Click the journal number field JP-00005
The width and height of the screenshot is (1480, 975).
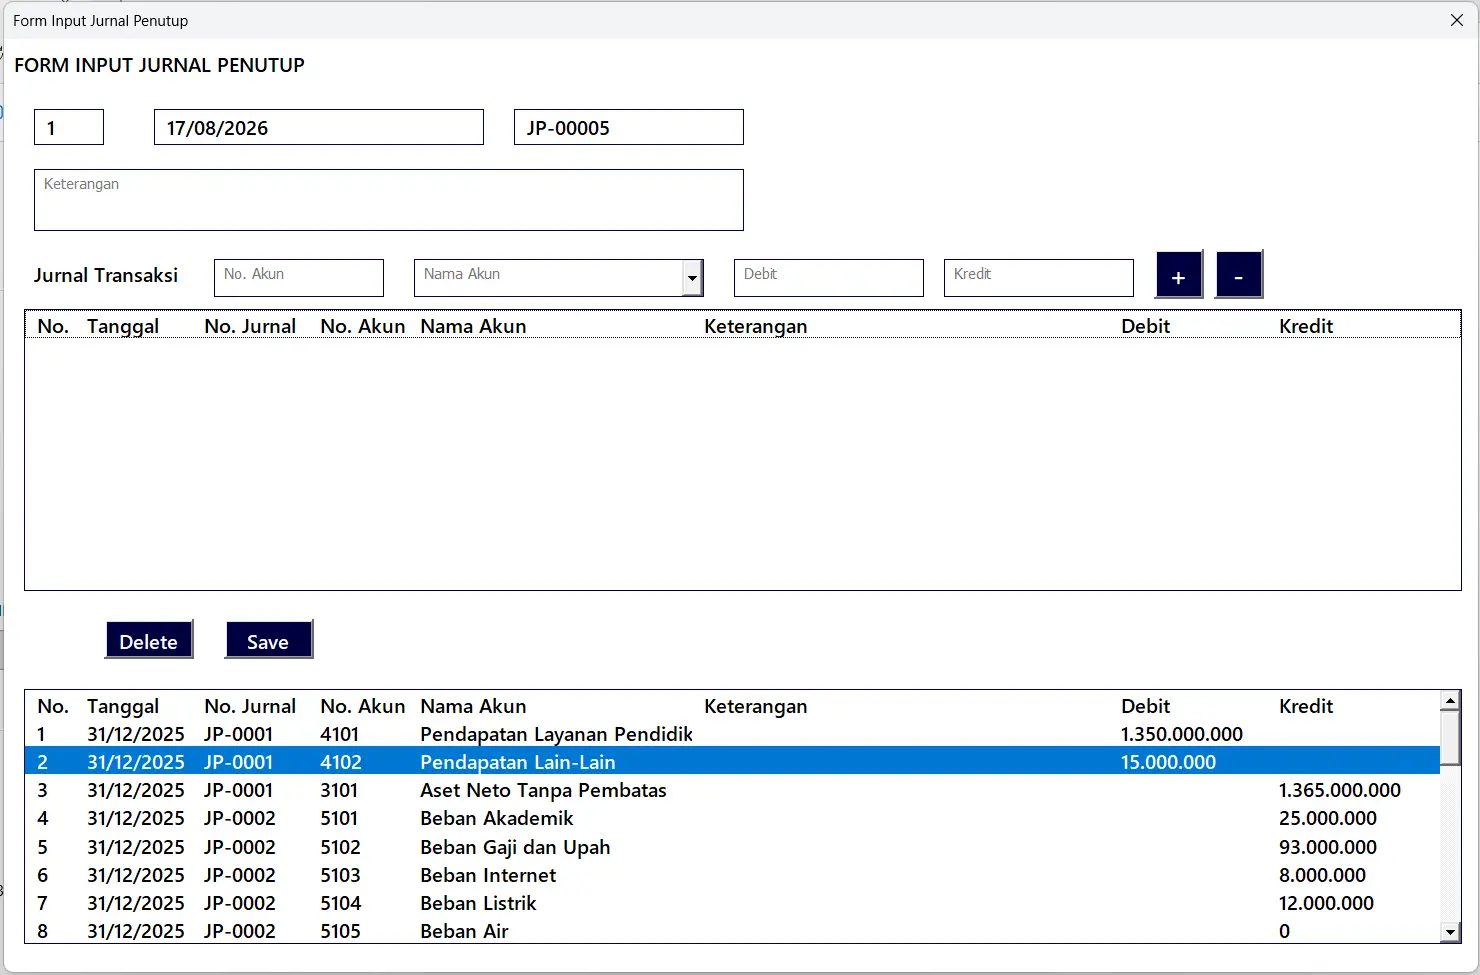(629, 127)
